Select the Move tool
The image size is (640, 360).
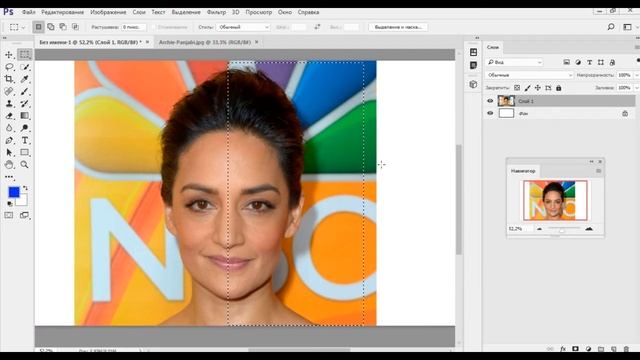(x=9, y=55)
